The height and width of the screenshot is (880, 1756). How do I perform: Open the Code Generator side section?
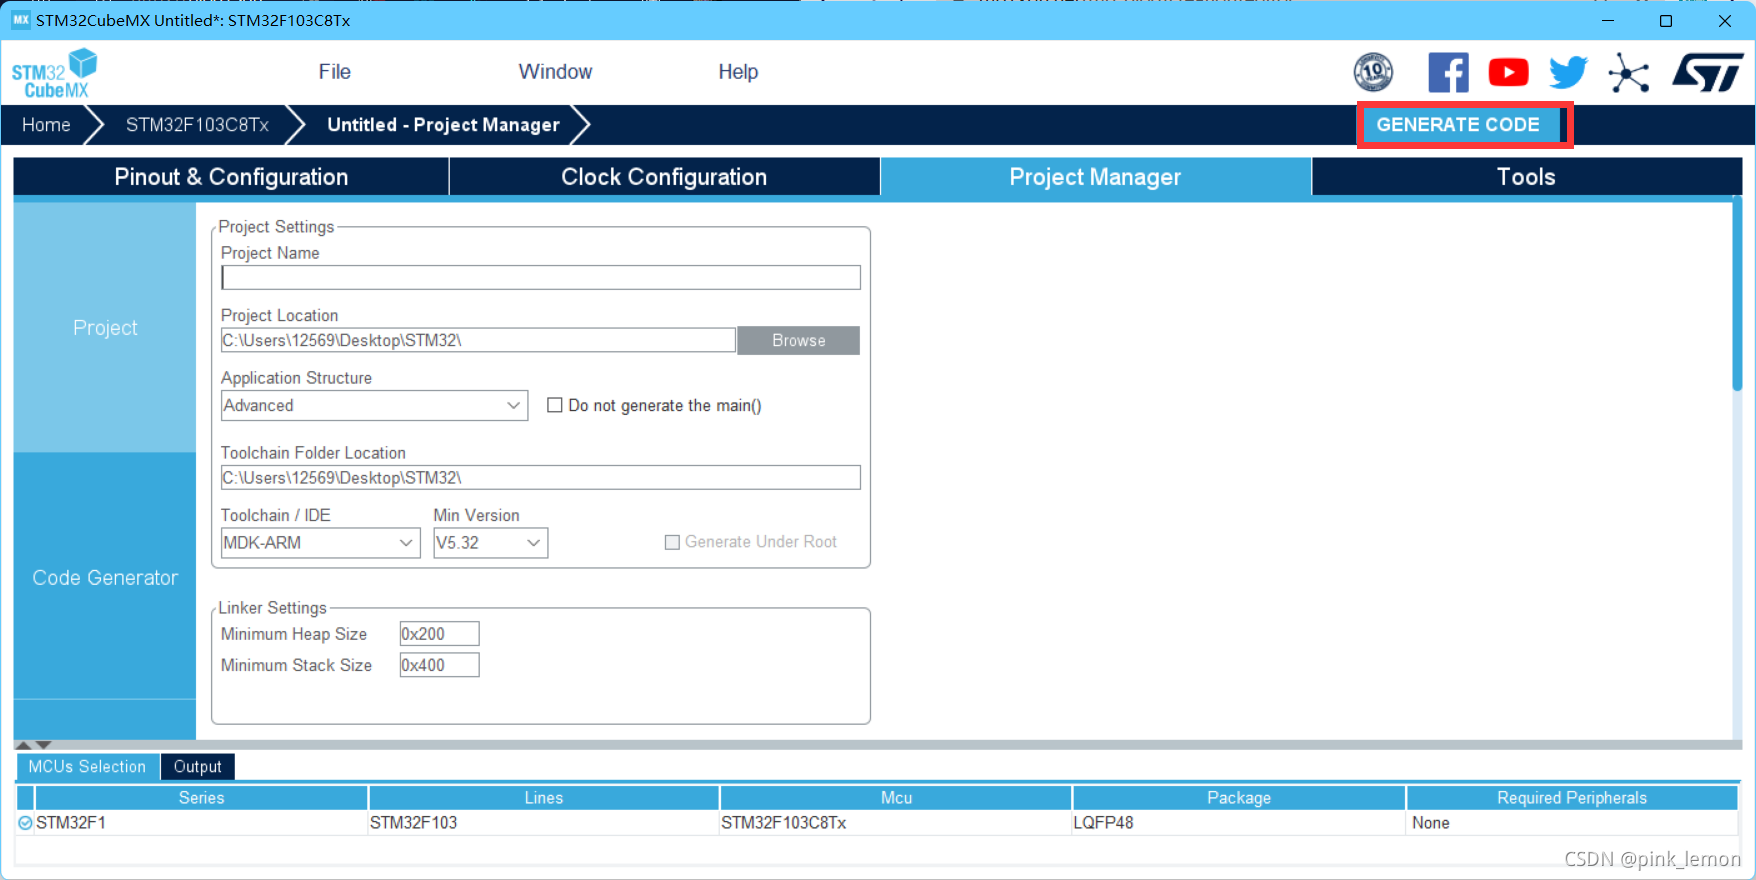point(105,577)
